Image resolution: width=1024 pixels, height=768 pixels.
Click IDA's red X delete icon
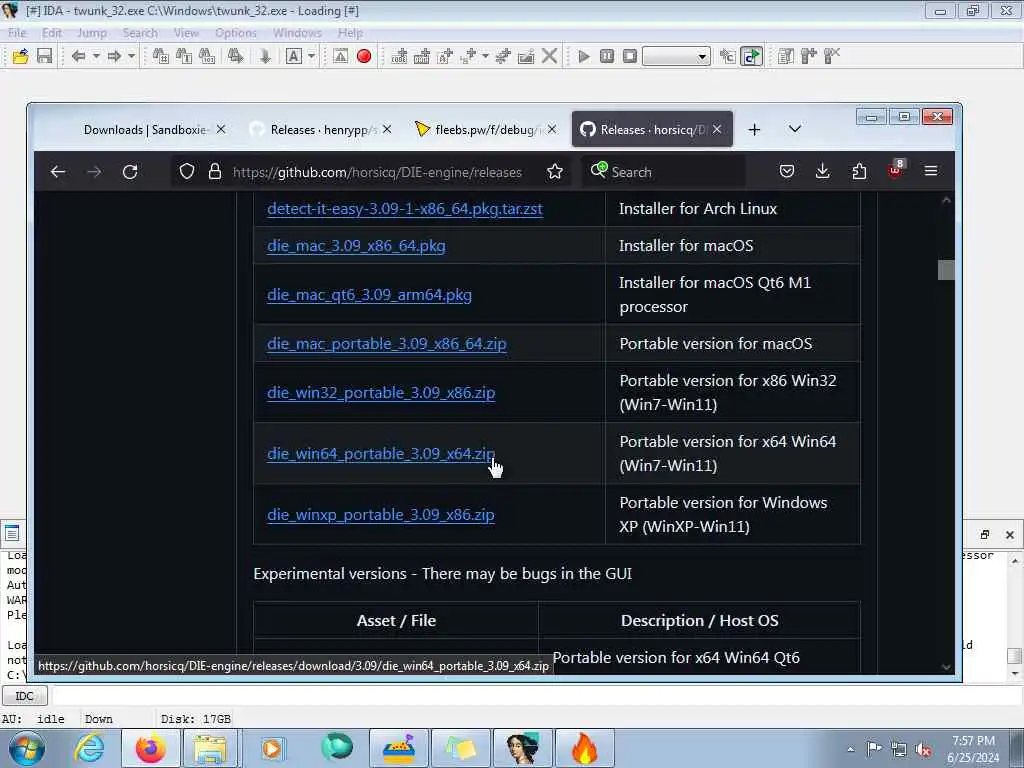click(550, 56)
